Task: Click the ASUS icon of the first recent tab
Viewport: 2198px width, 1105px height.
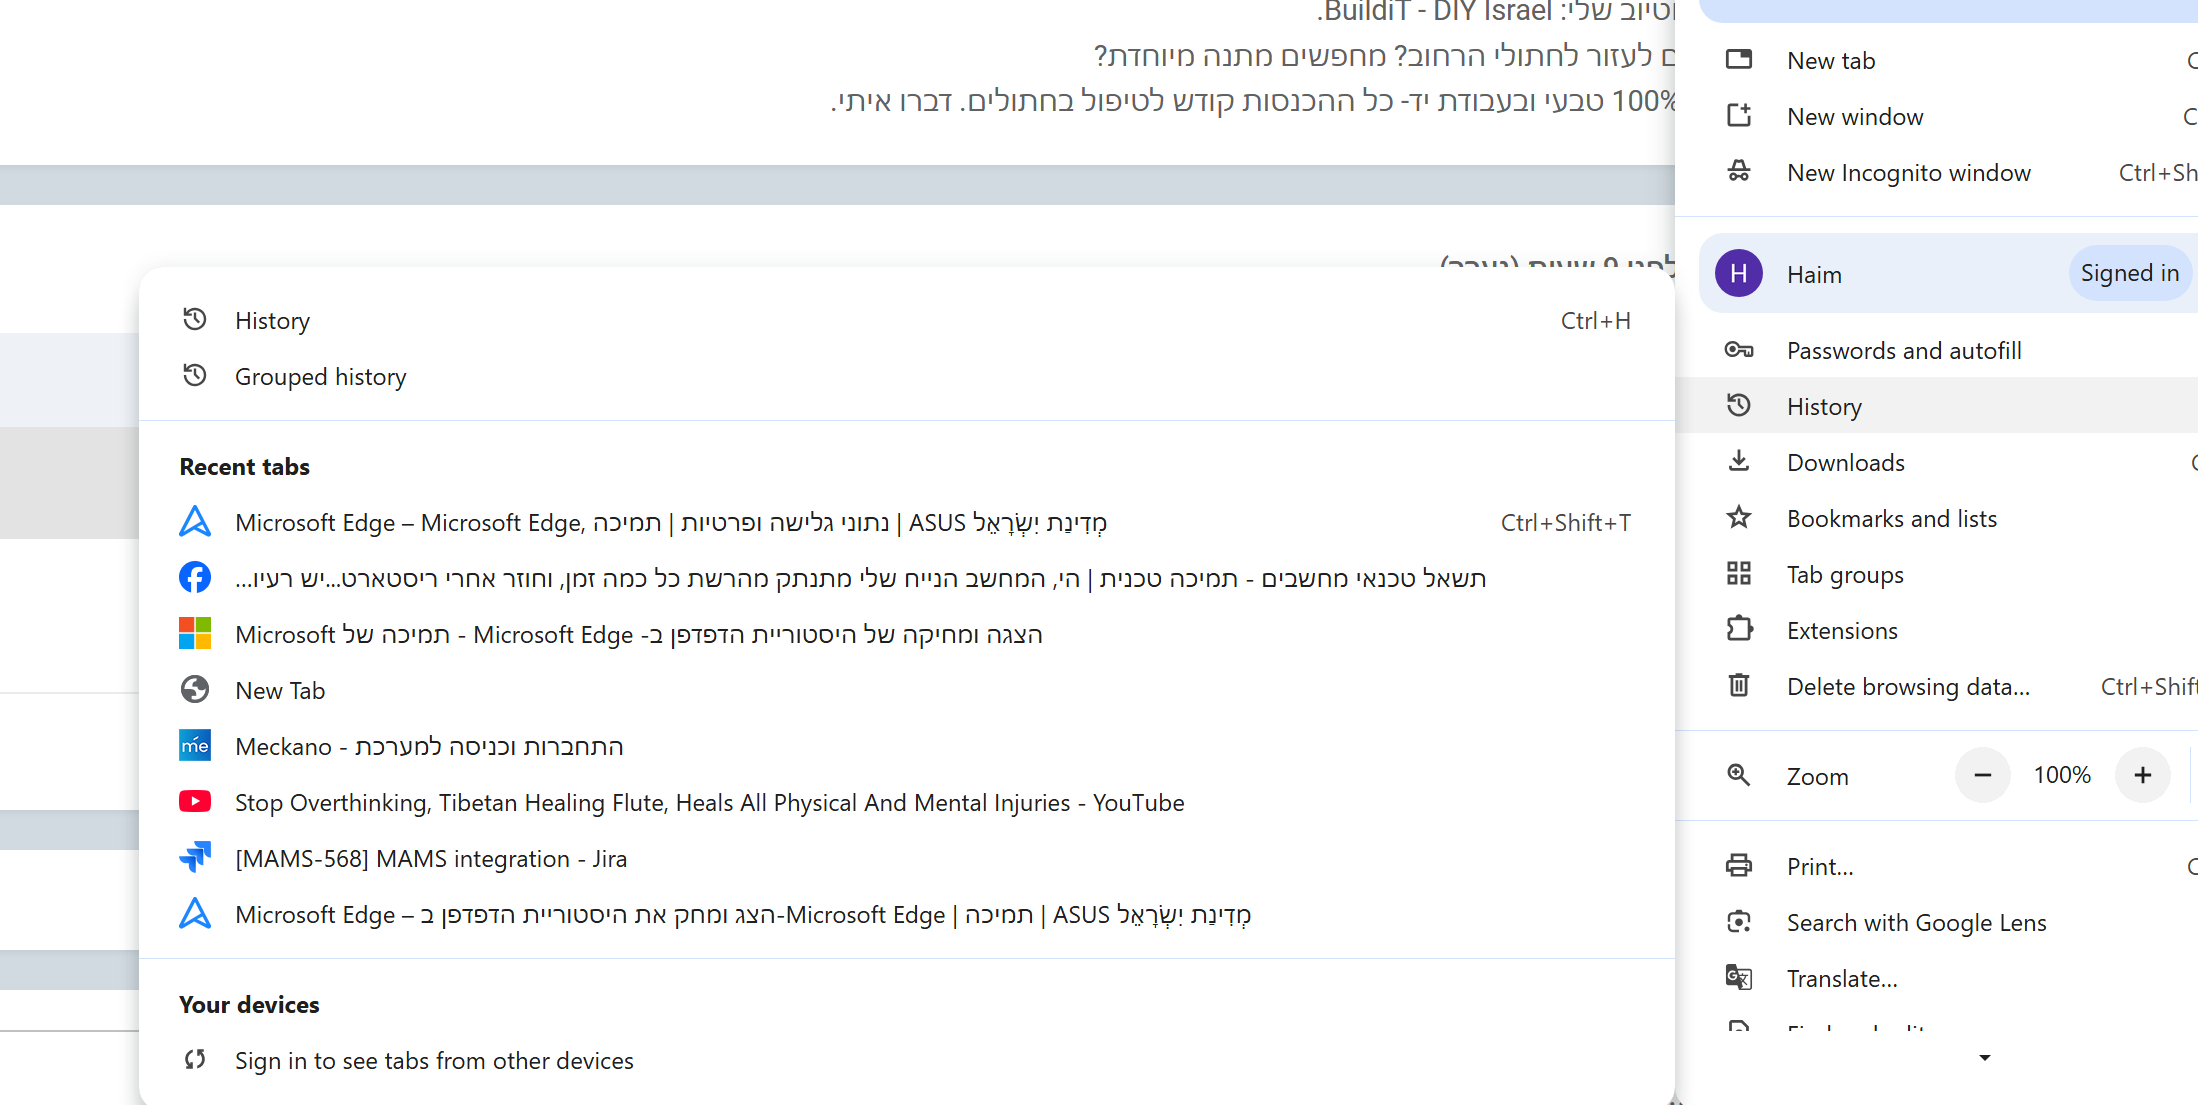Action: 195,522
